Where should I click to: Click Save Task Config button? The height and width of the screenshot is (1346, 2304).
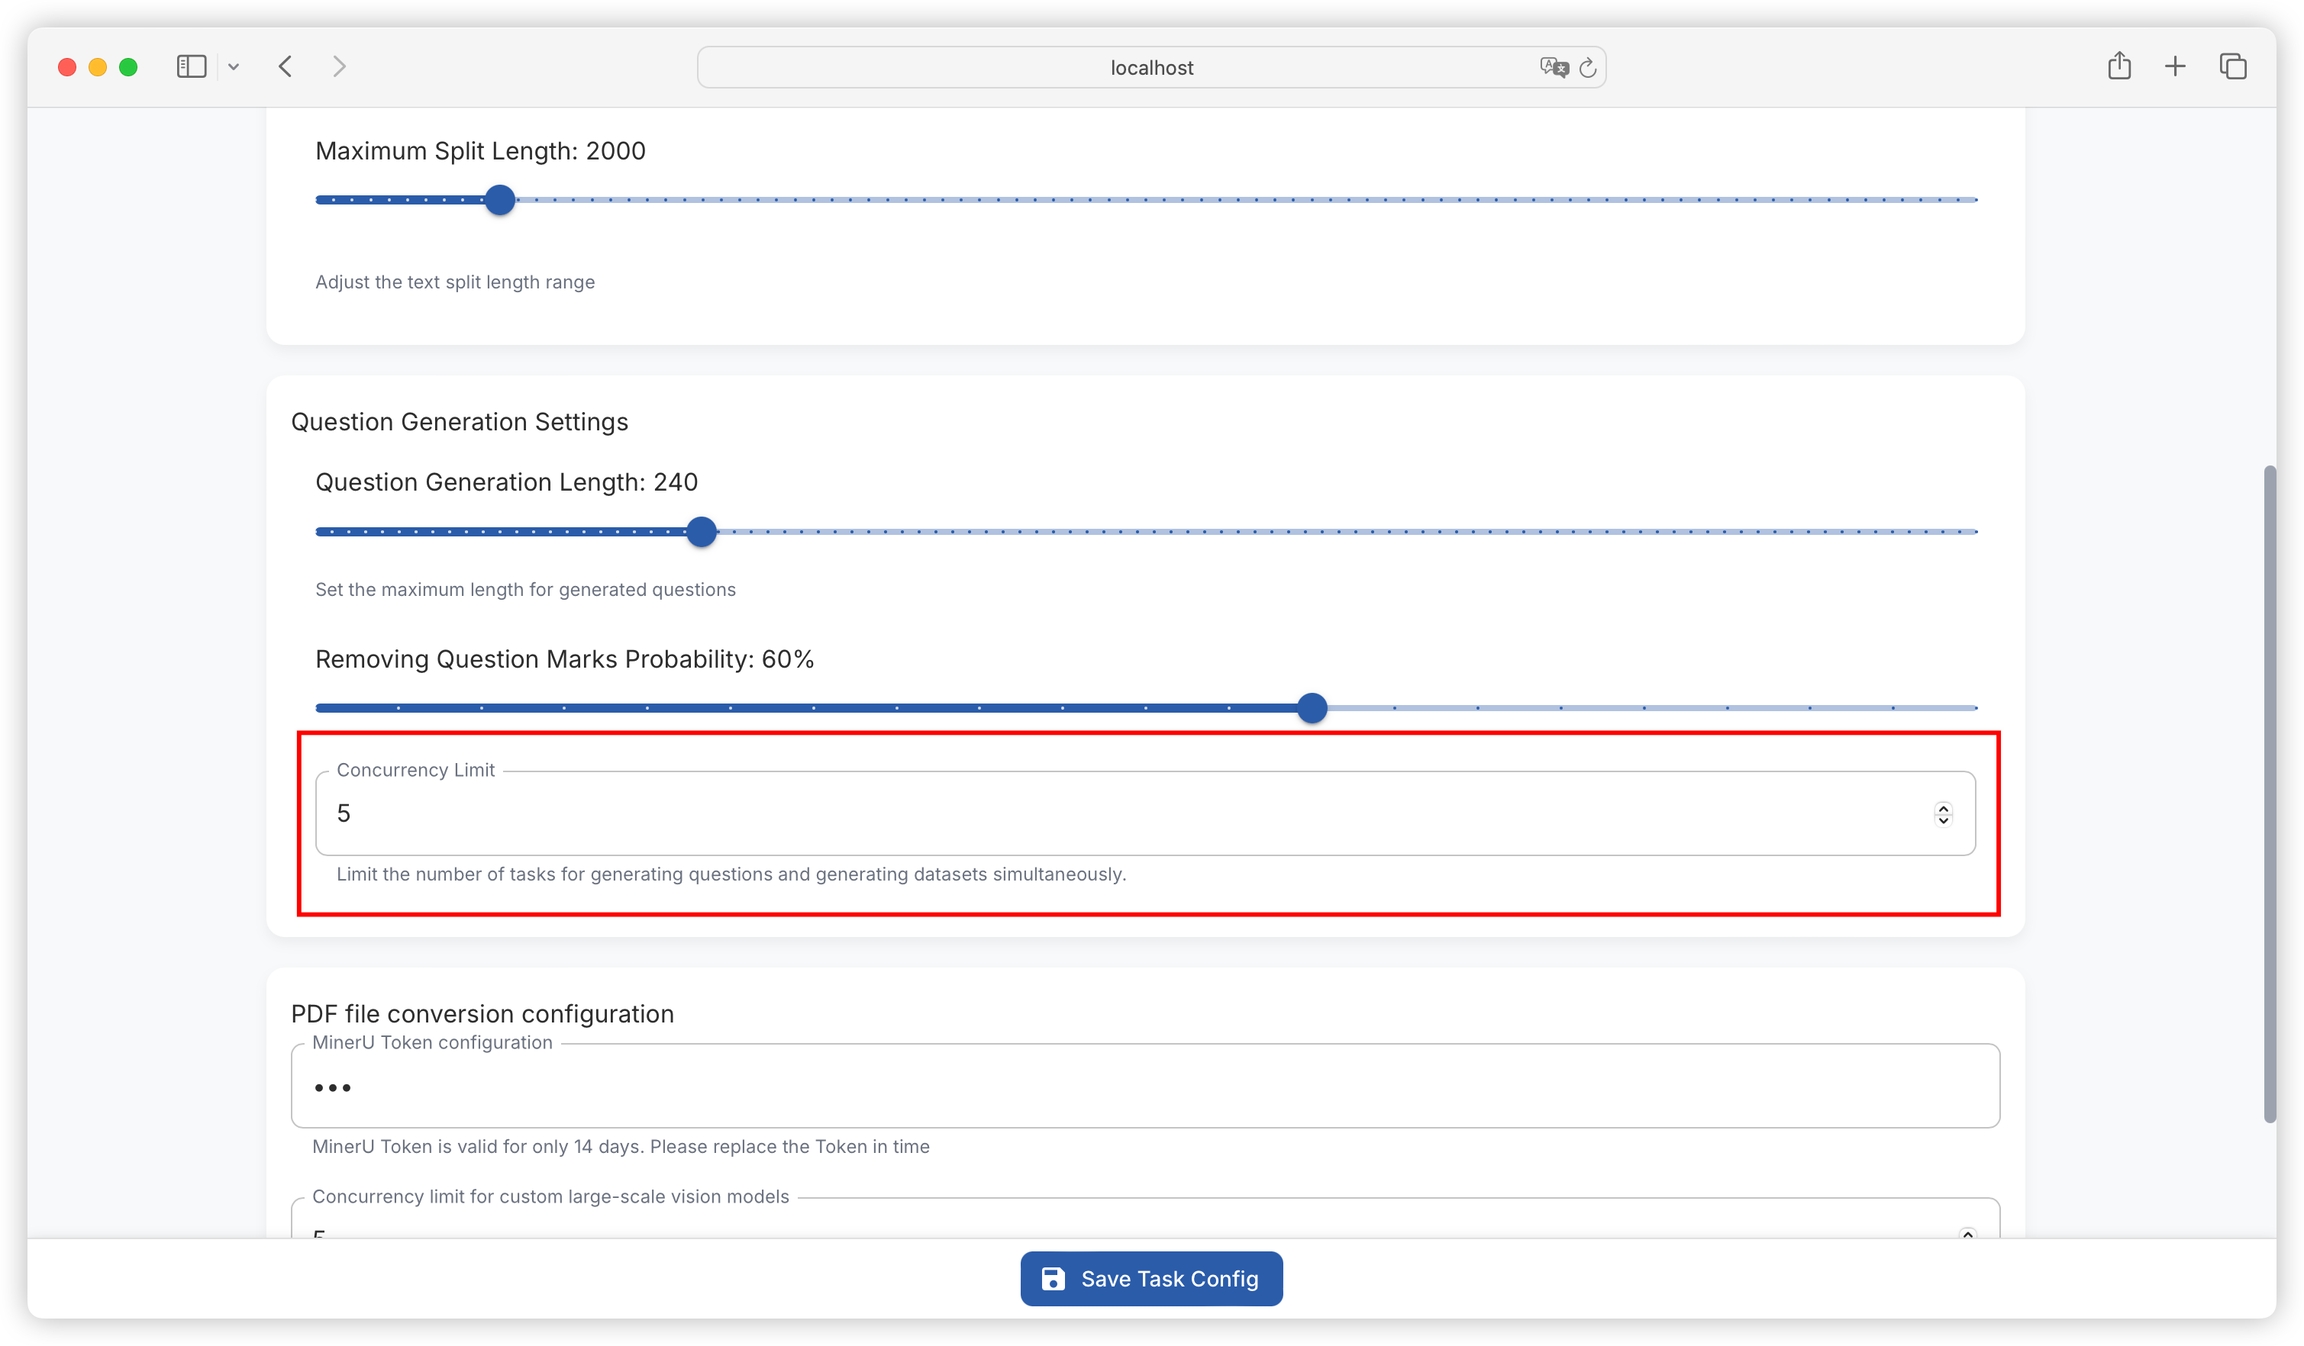click(x=1151, y=1278)
